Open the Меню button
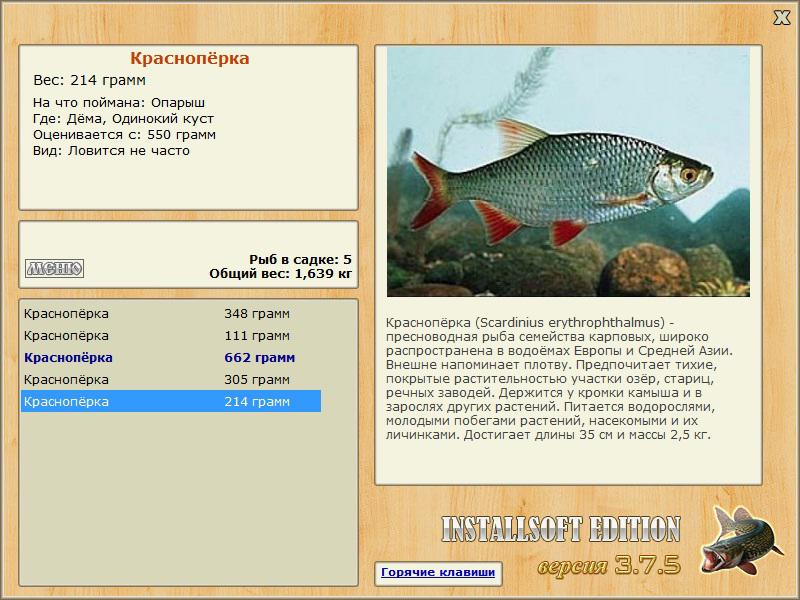 click(x=54, y=268)
